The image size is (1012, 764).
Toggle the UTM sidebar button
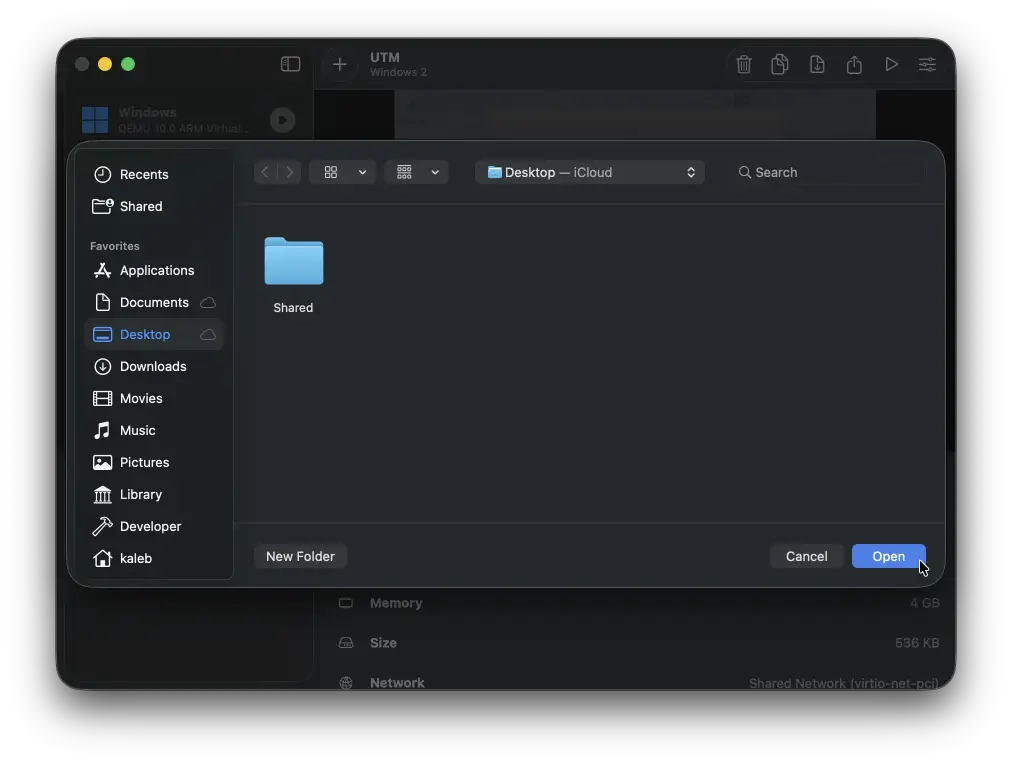click(290, 64)
